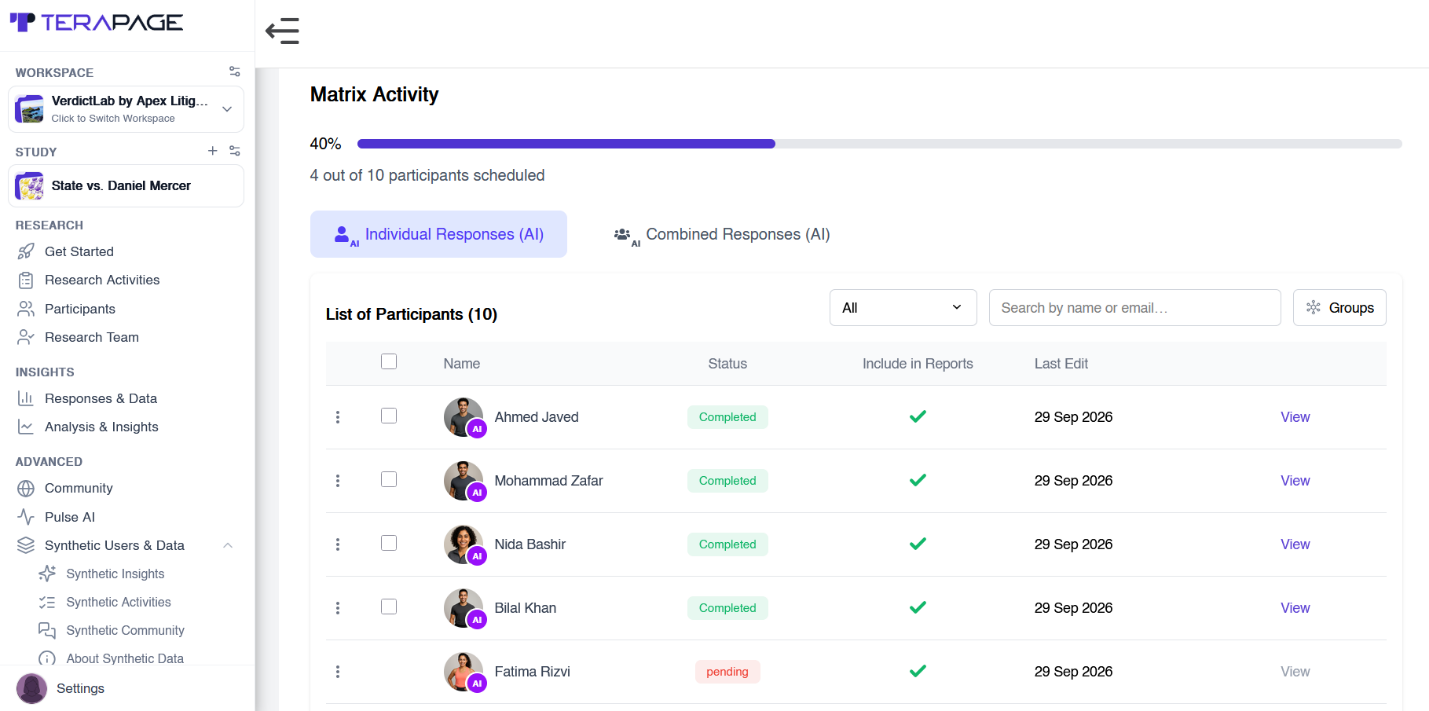This screenshot has height=711, width=1429.
Task: Click the Synthetic Insights sparkle icon
Action: point(47,574)
